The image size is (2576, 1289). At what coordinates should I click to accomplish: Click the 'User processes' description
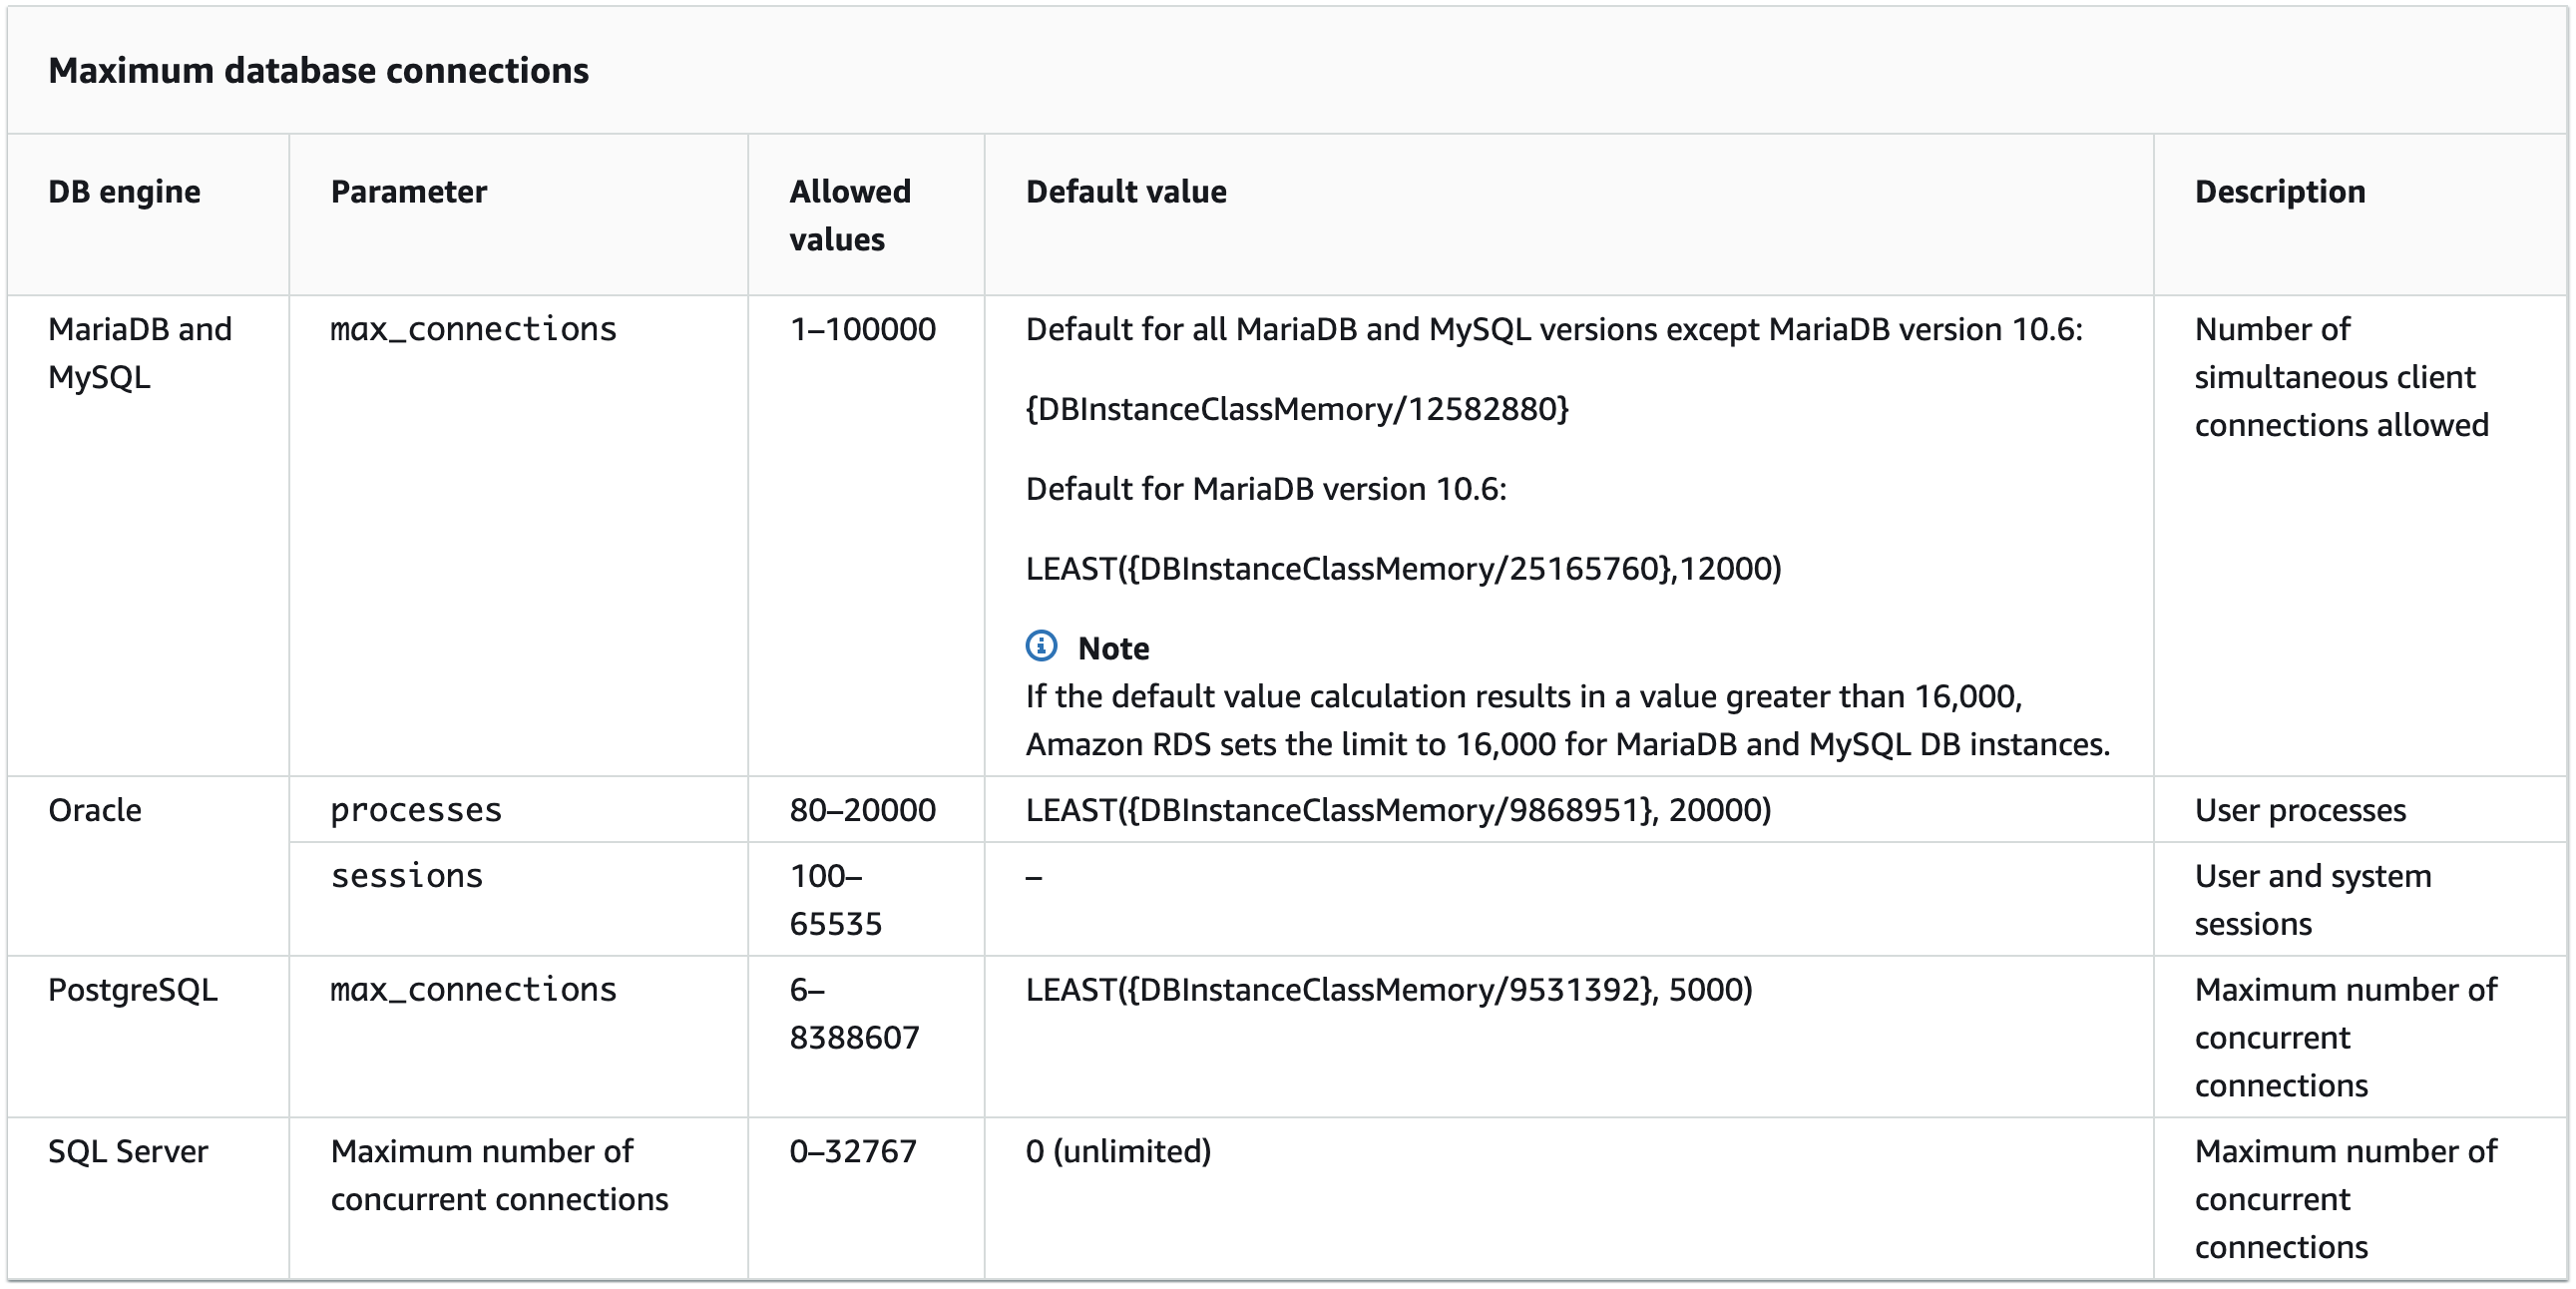[2300, 810]
